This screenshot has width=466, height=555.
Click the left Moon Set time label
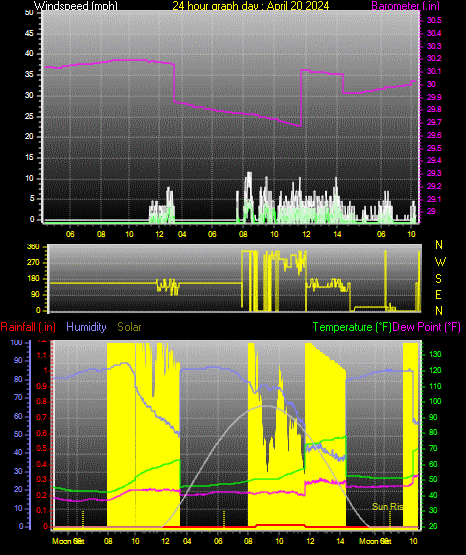pos(68,541)
